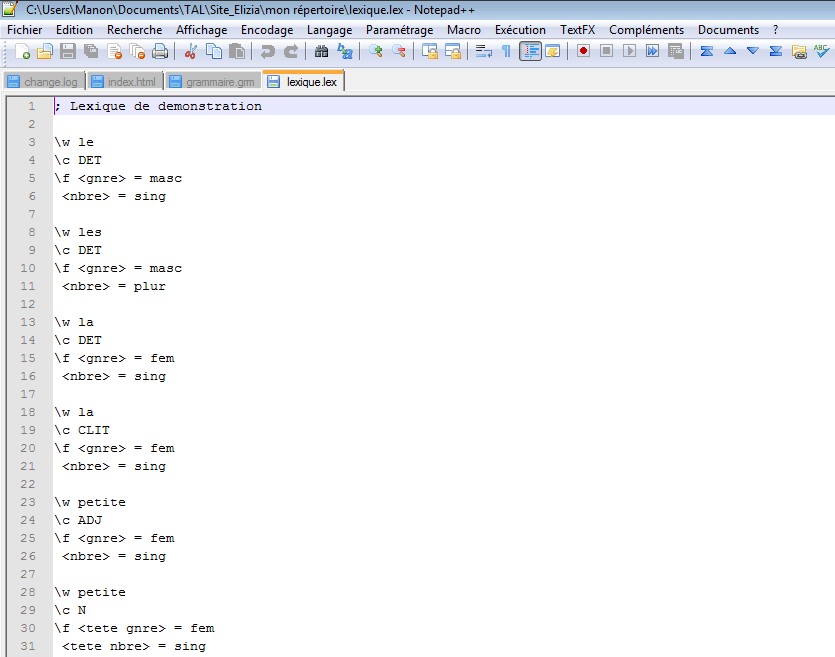Save the current recorded macro

(x=676, y=51)
